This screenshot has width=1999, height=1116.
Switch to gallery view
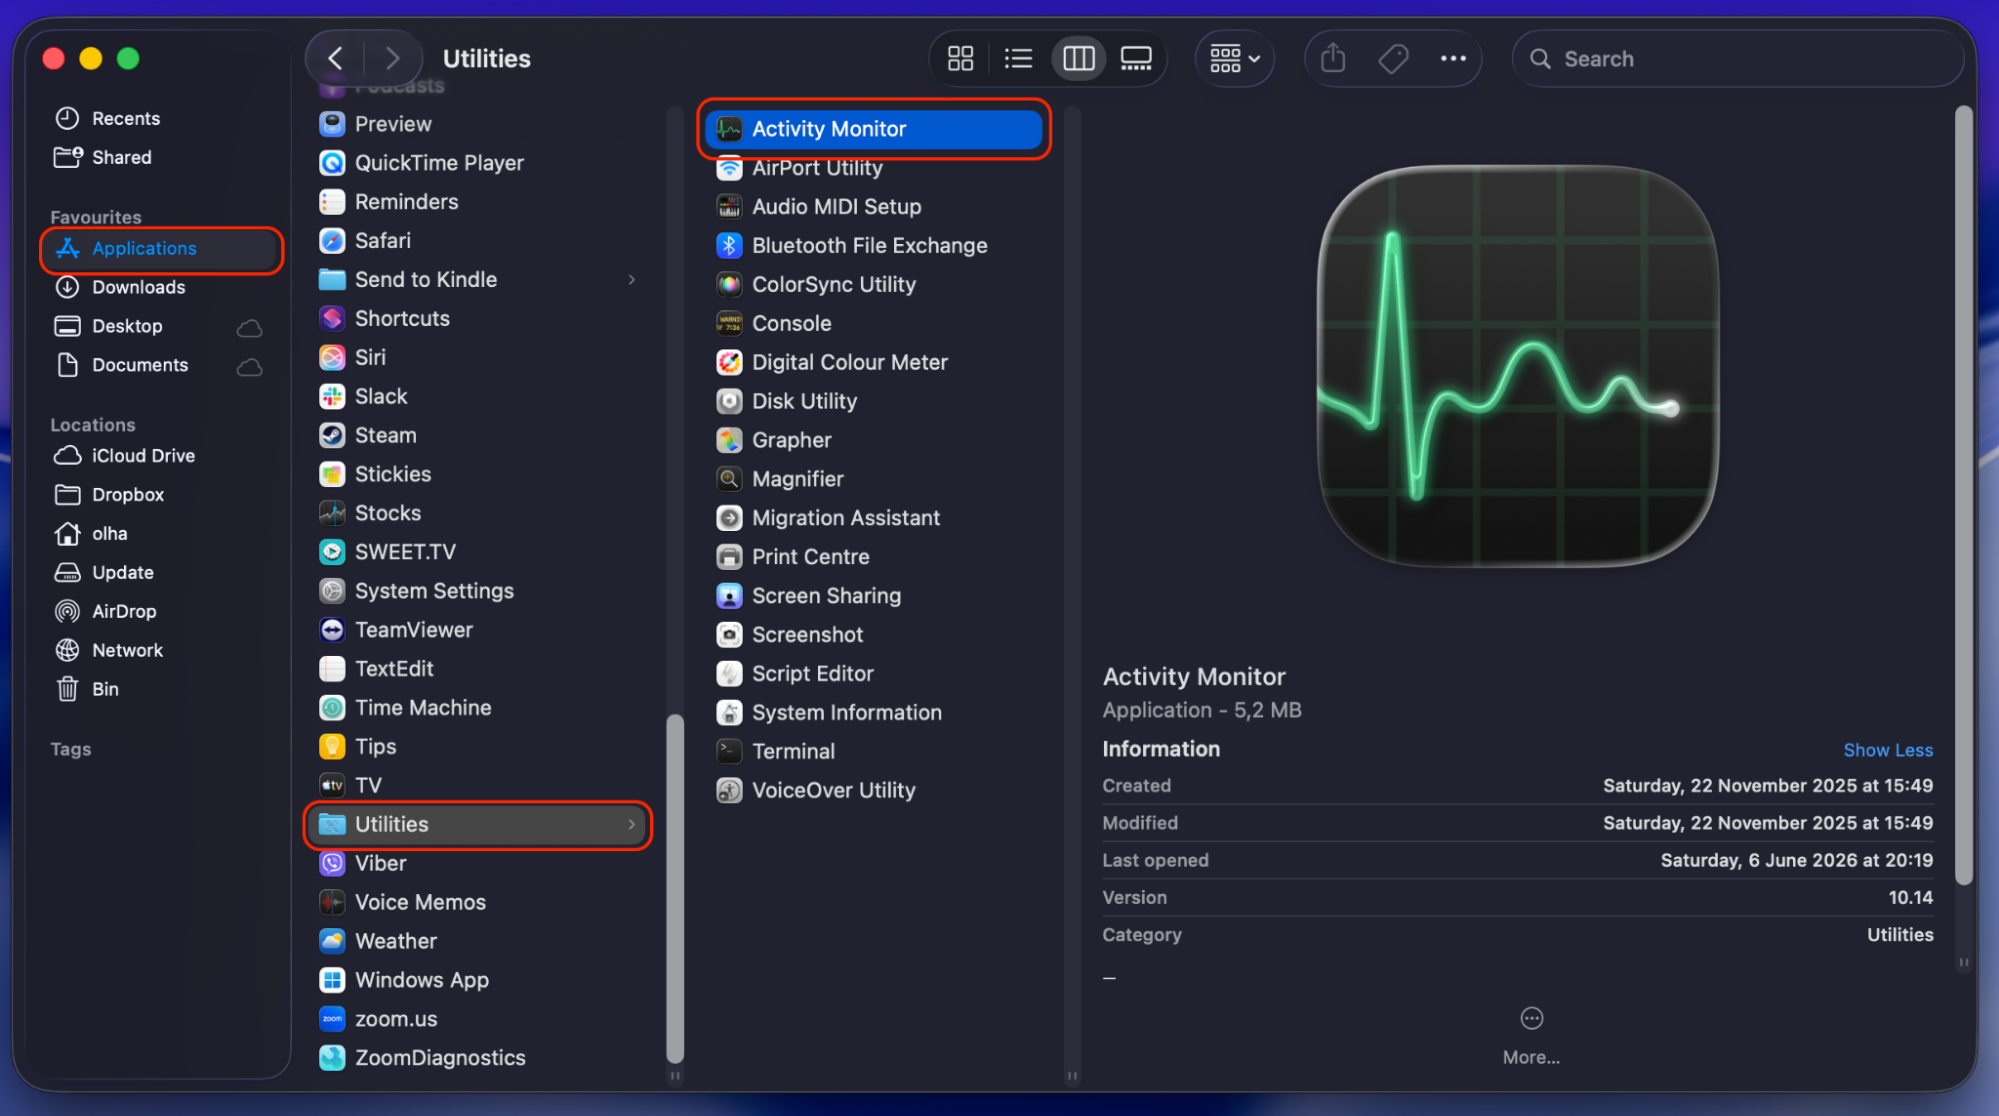(x=1136, y=59)
